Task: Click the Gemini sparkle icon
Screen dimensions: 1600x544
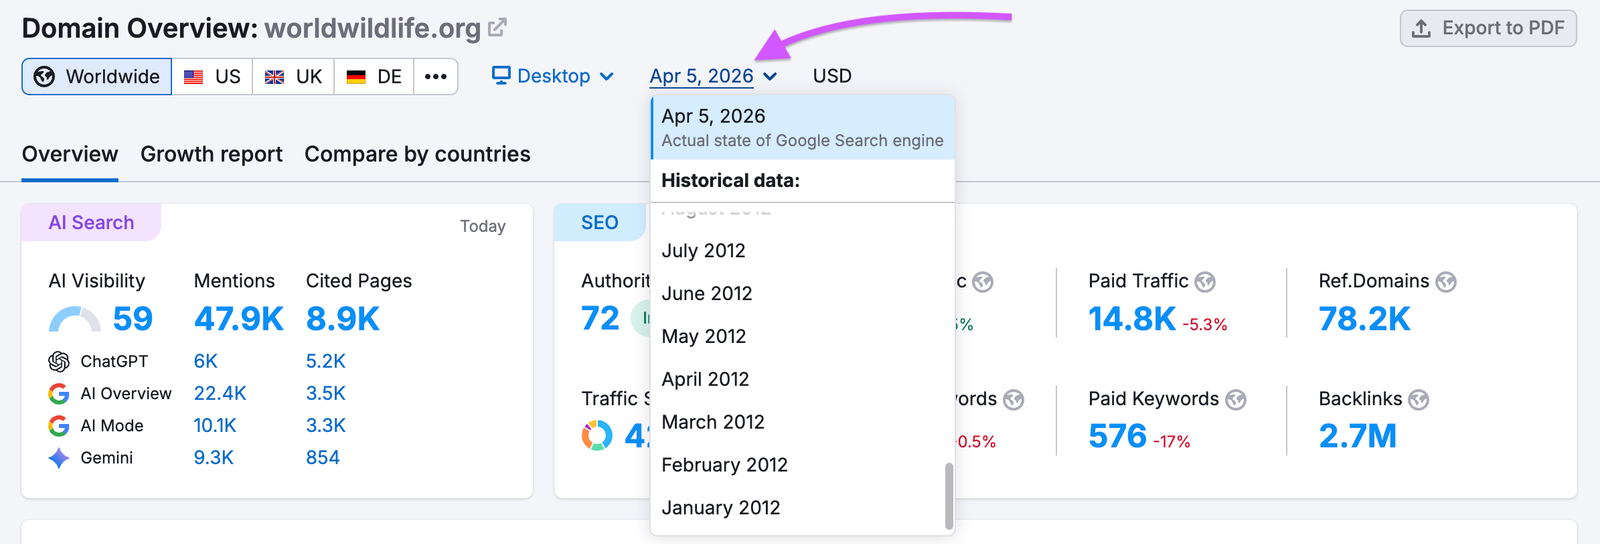Action: point(59,458)
